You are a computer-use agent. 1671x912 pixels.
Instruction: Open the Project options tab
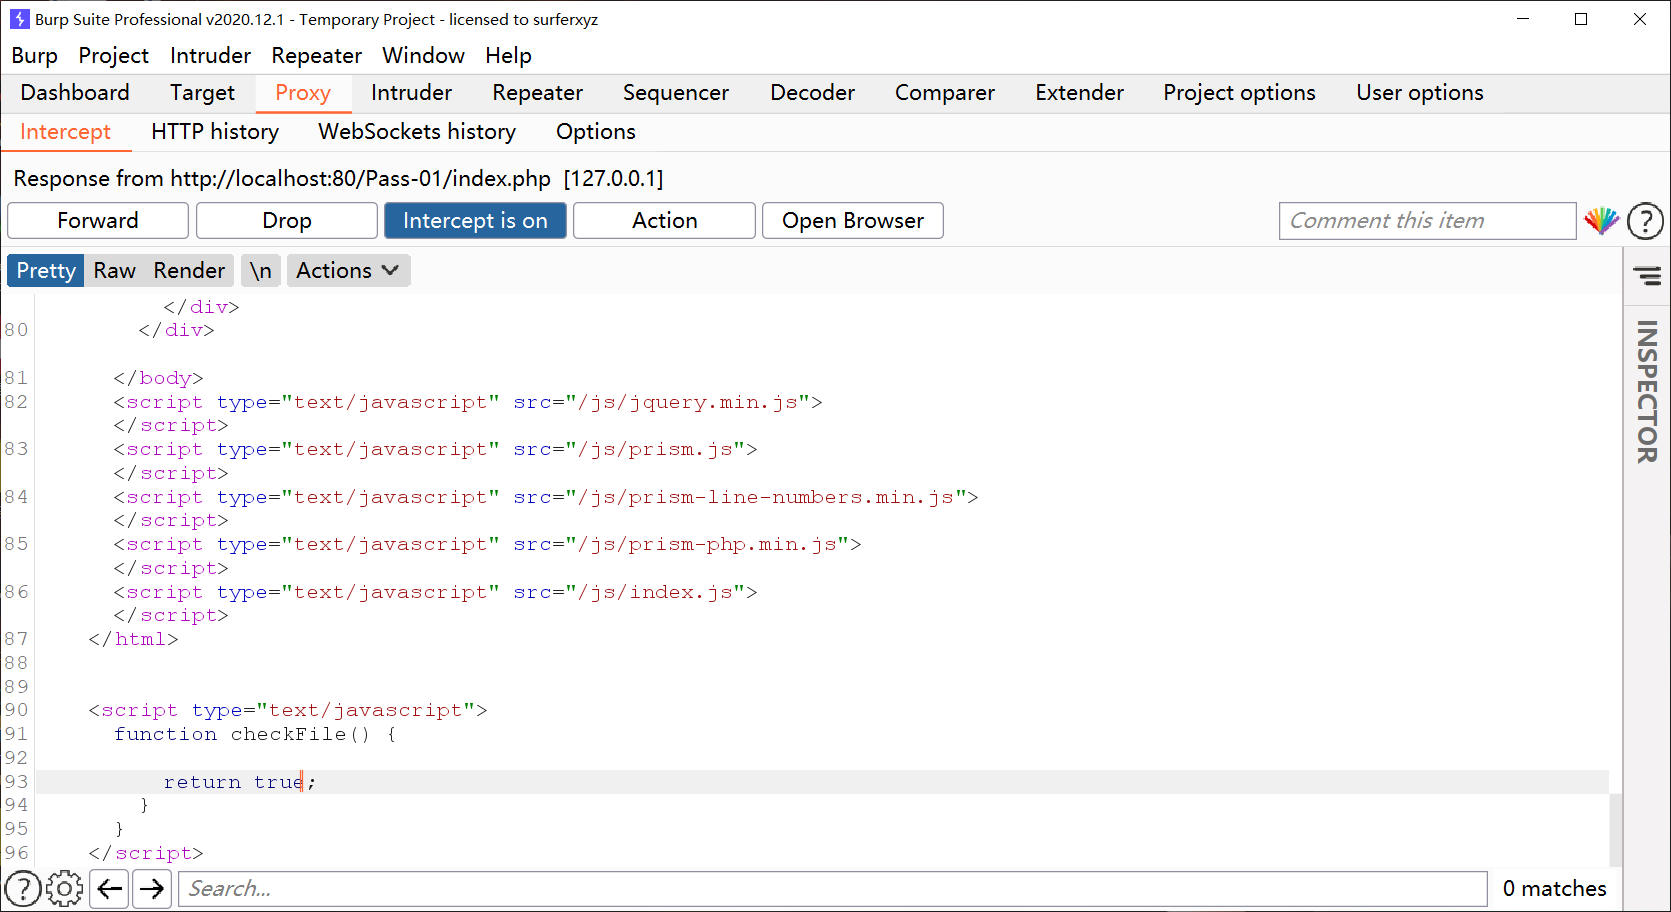click(1239, 93)
